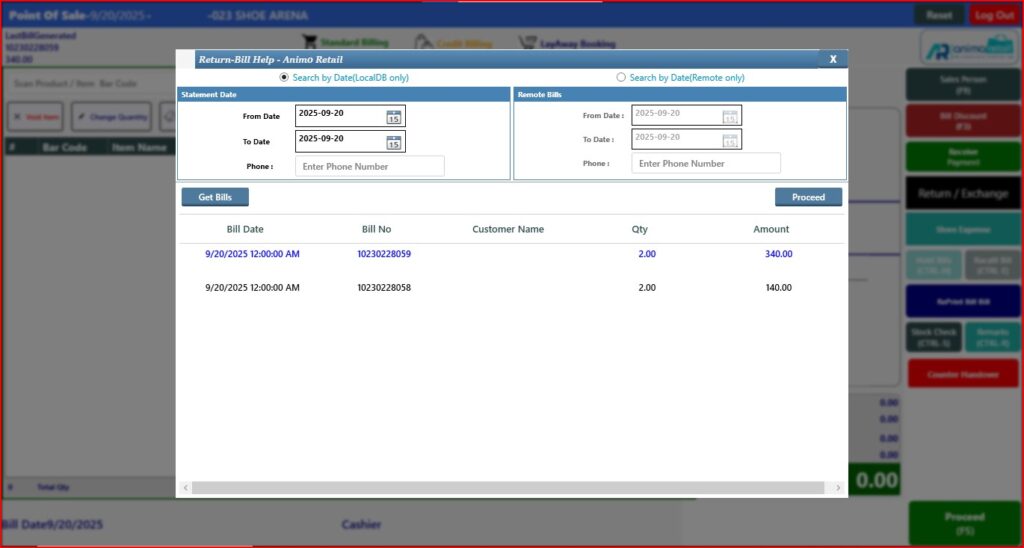Select Search by Date (LocalDB only) radio
The image size is (1024, 548).
click(x=284, y=77)
